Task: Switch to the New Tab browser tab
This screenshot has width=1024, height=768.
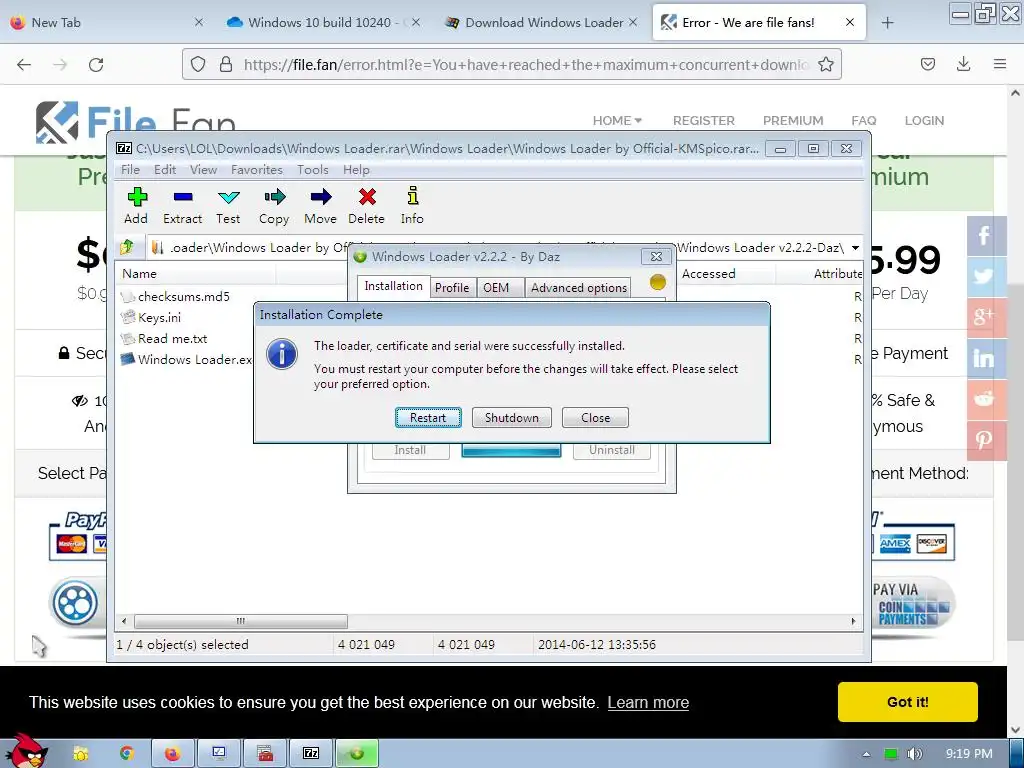Action: tap(107, 23)
